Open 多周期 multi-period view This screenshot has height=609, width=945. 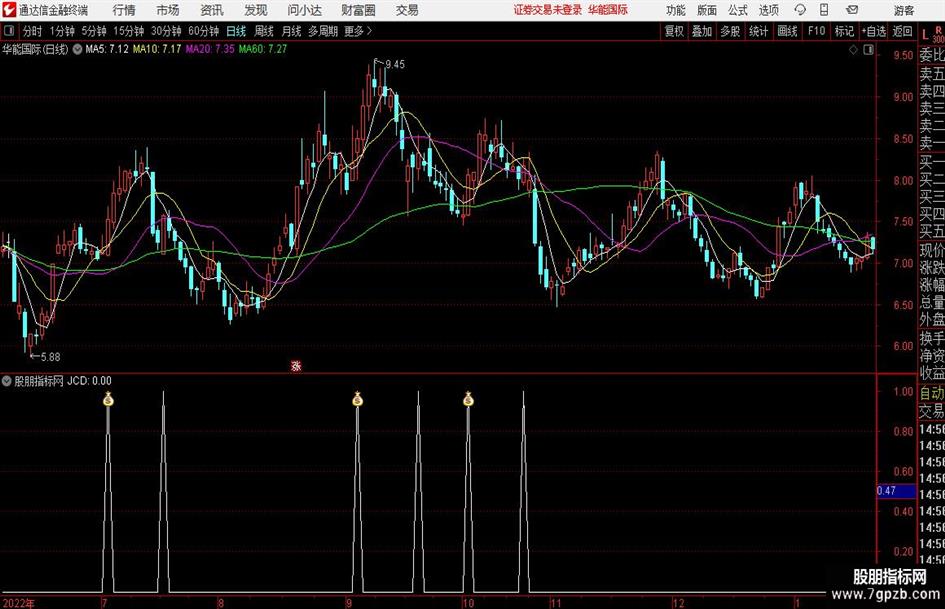point(323,31)
